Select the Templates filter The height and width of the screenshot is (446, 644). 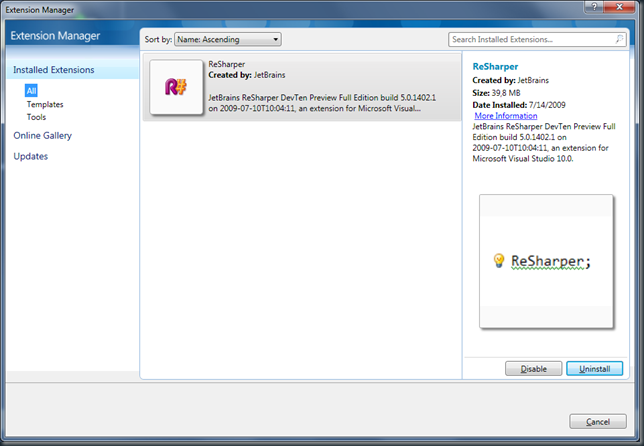[x=45, y=104]
